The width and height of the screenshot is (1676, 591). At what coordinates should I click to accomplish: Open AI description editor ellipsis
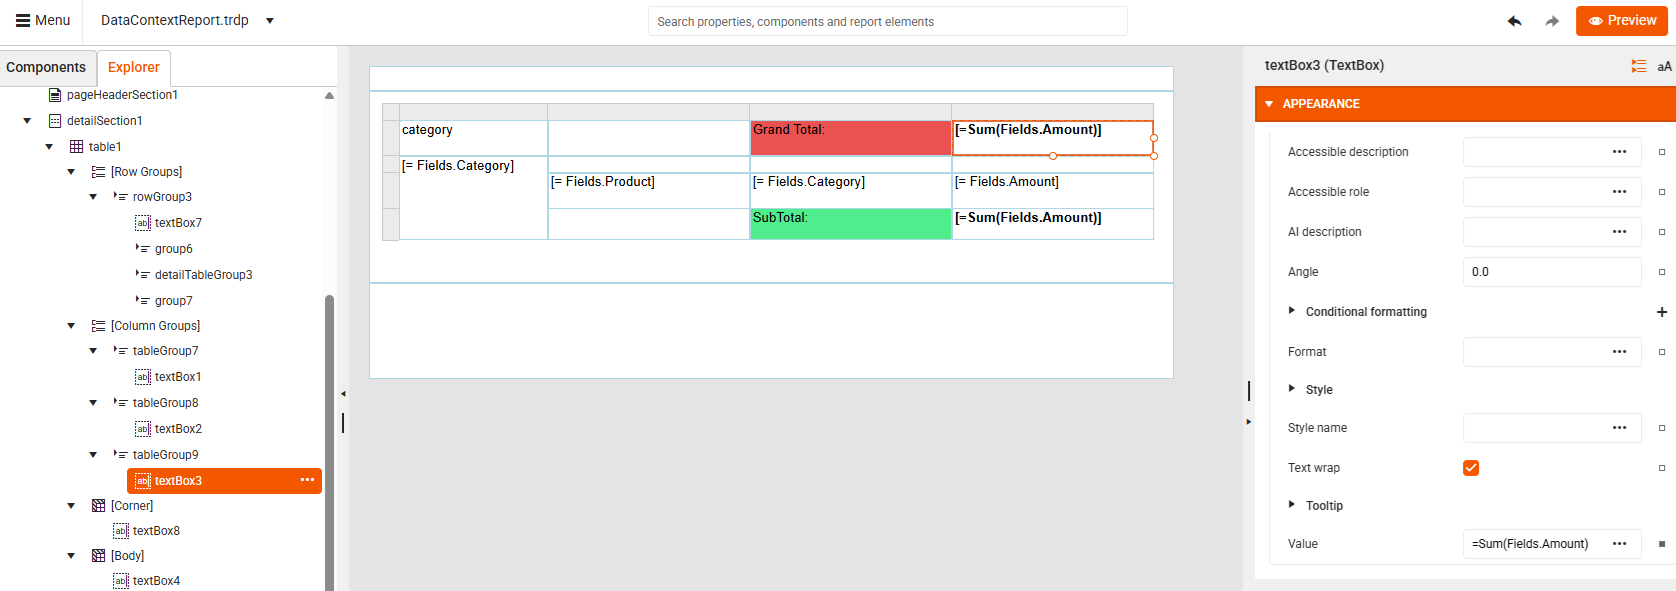[x=1619, y=232]
